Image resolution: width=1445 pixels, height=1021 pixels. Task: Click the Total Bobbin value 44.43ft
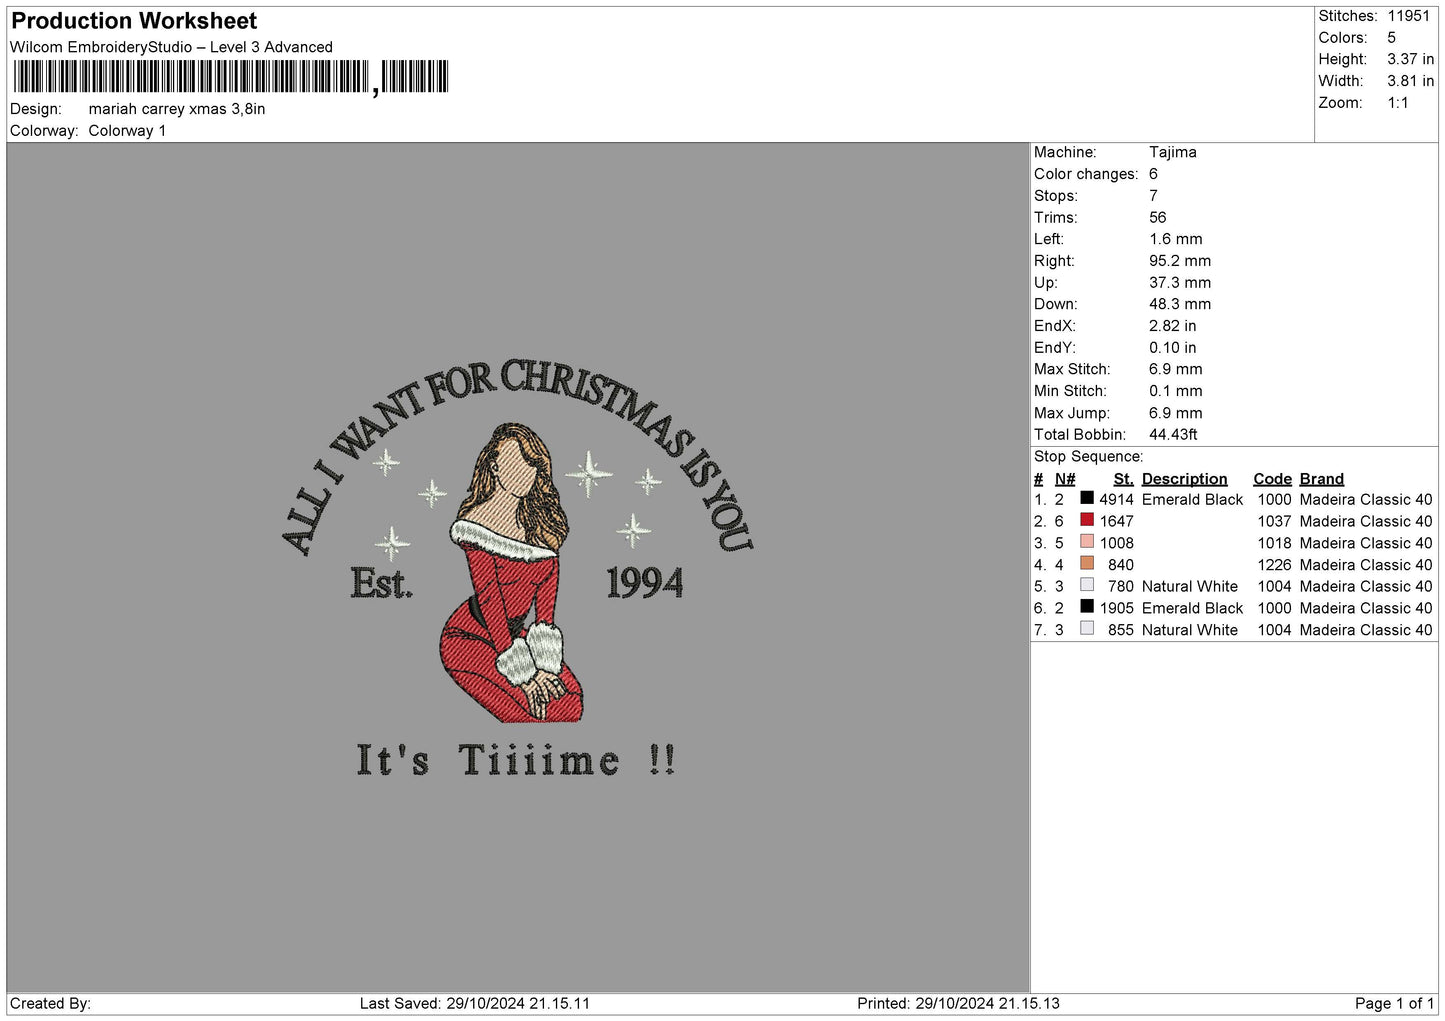[1173, 434]
